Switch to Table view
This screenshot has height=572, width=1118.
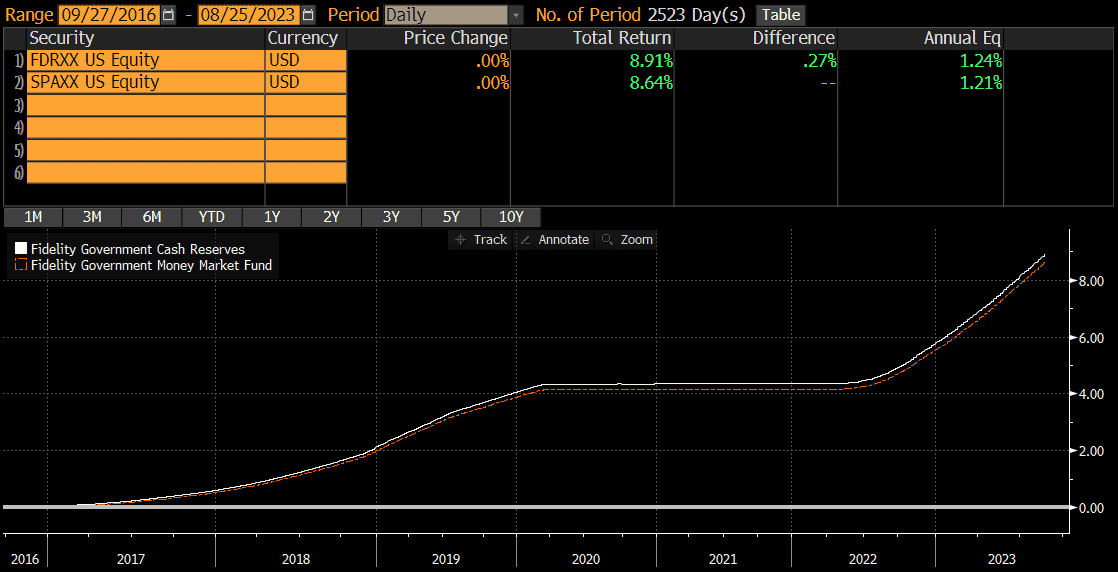point(781,15)
